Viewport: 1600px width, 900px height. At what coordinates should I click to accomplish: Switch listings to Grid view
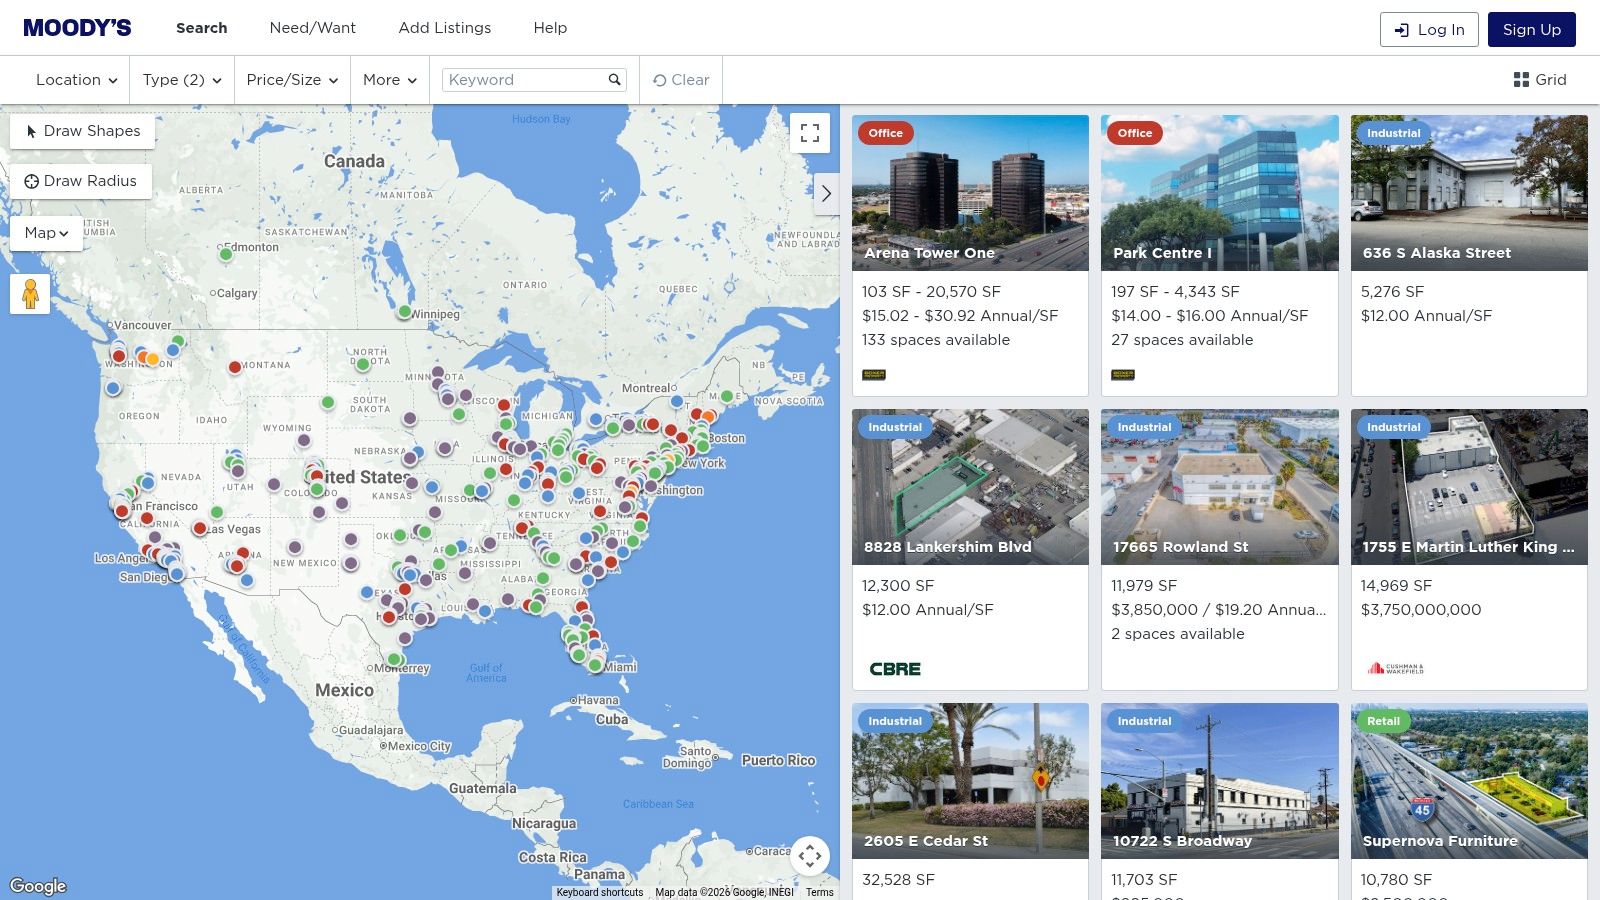tap(1540, 80)
